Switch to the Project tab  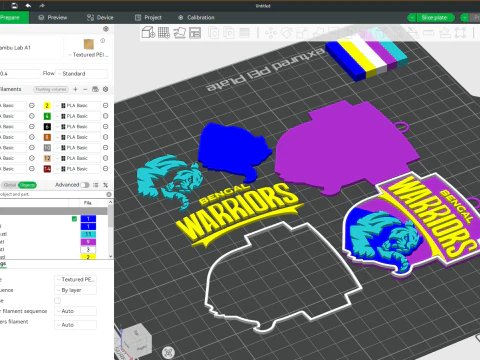click(x=148, y=17)
